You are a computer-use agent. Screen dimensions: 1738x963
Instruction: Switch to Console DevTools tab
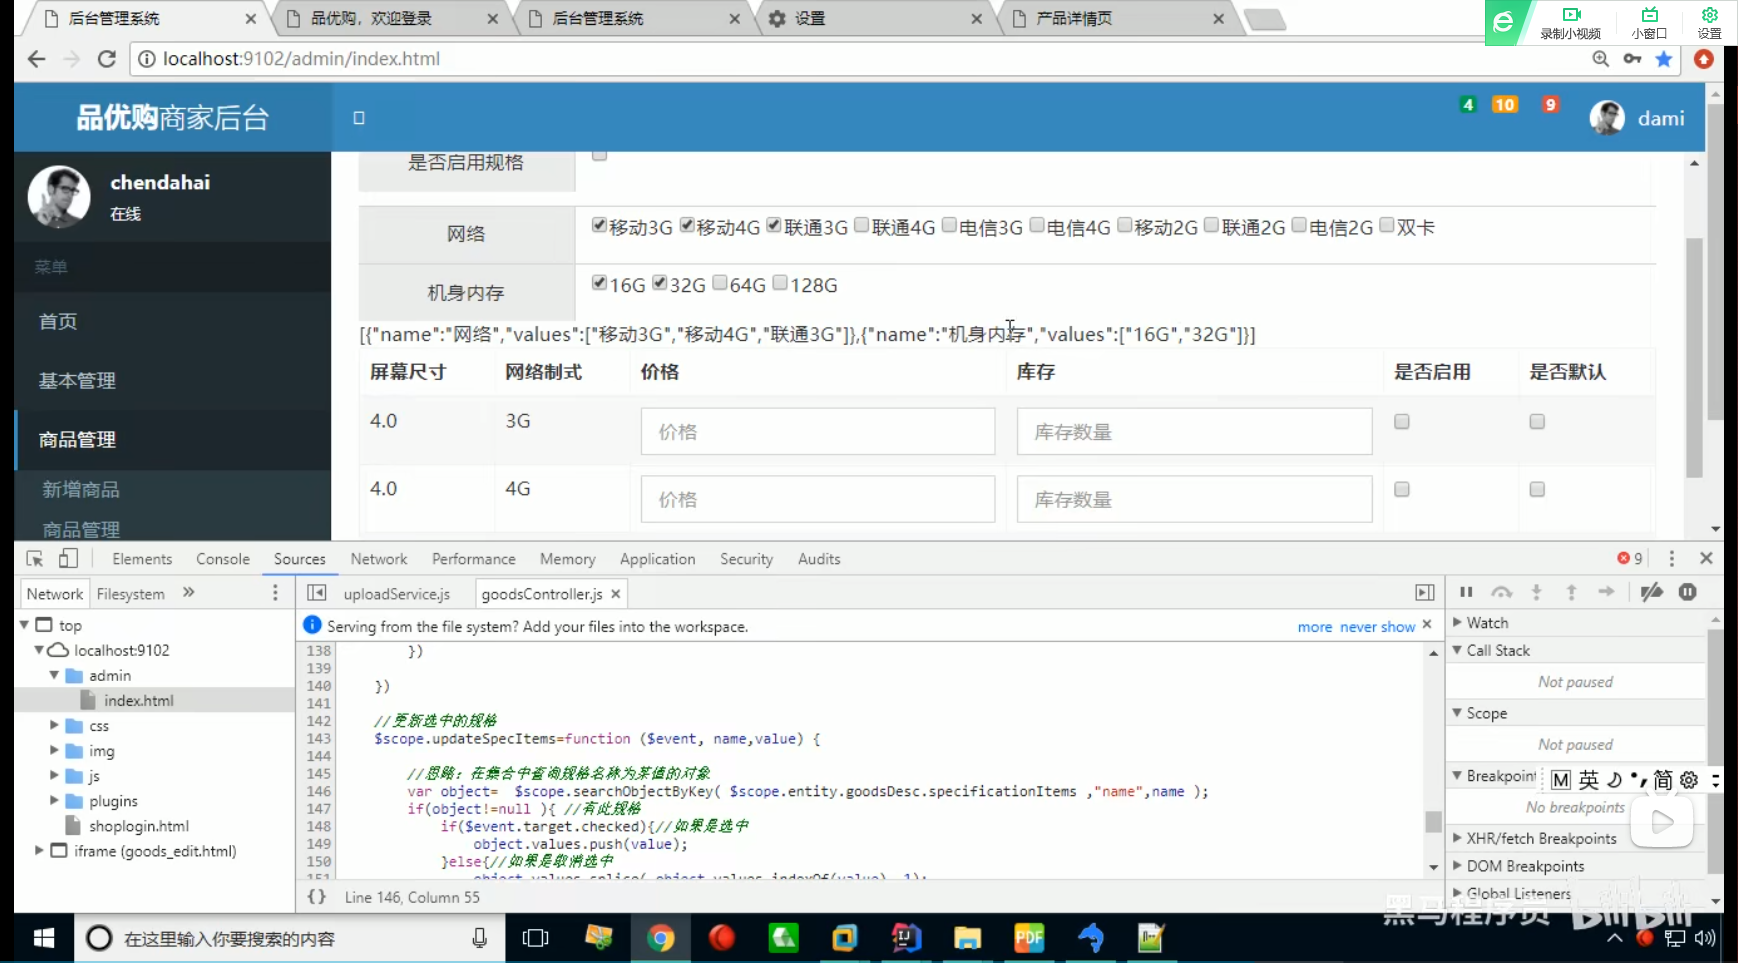pos(223,559)
